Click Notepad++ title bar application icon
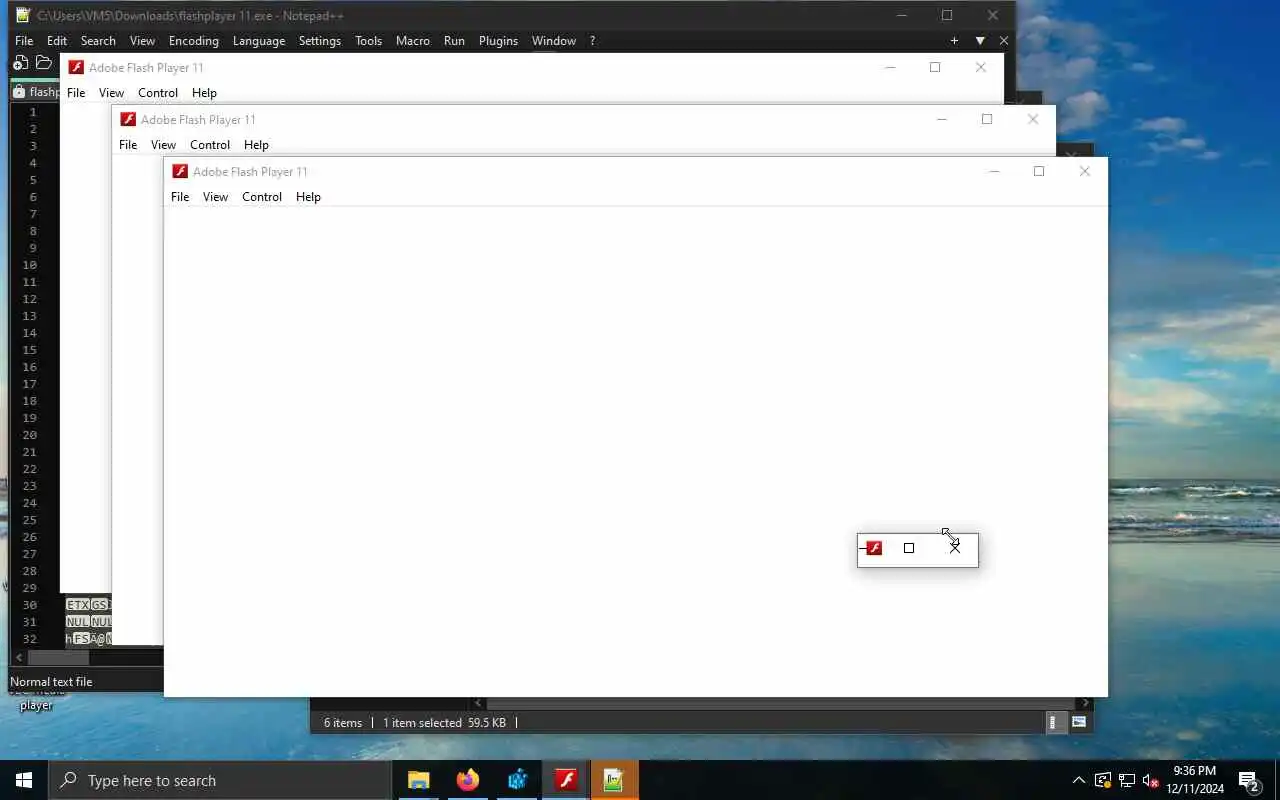Screen dimensions: 1280x800 coord(23,15)
